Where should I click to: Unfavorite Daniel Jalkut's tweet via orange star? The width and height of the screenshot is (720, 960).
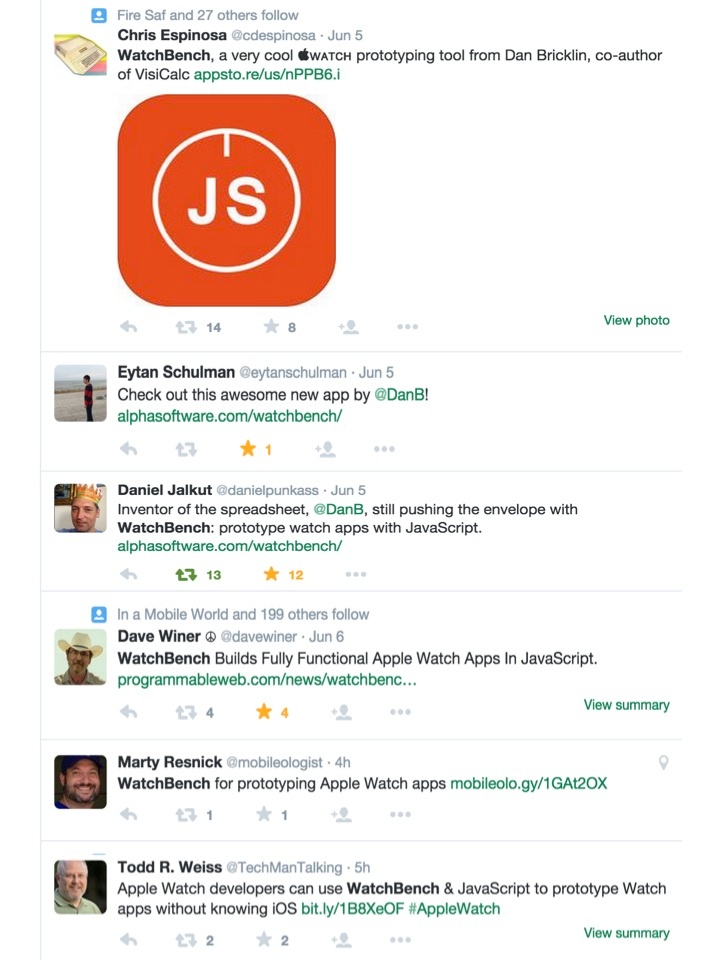tap(271, 574)
